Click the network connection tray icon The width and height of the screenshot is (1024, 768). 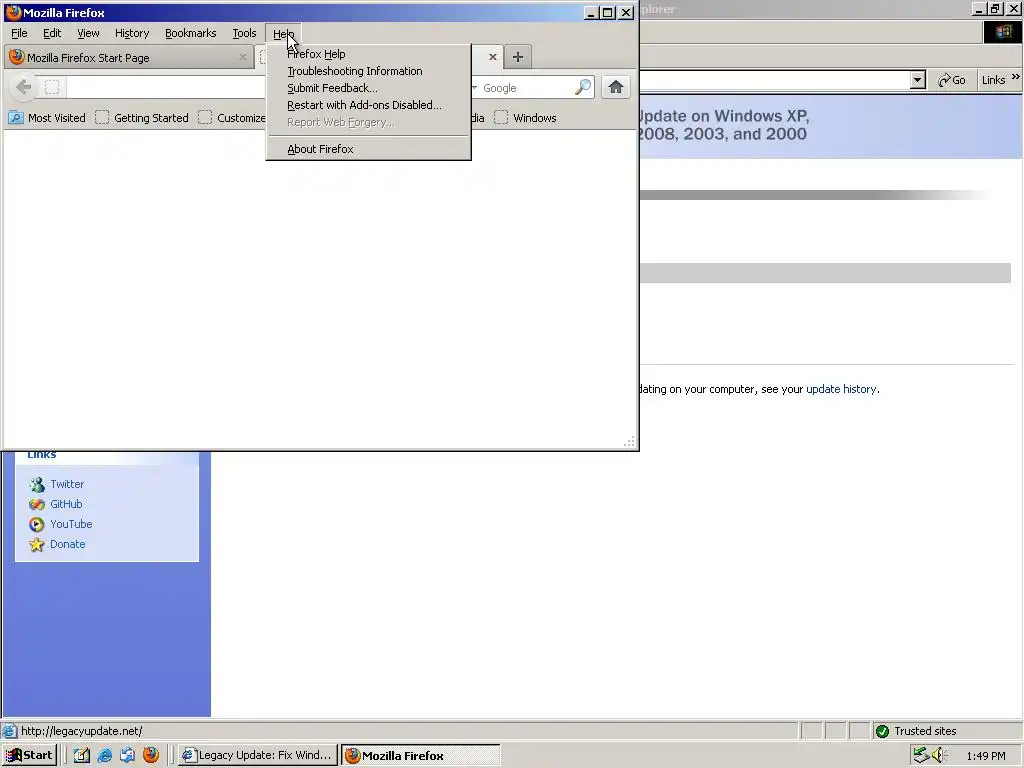[921, 756]
